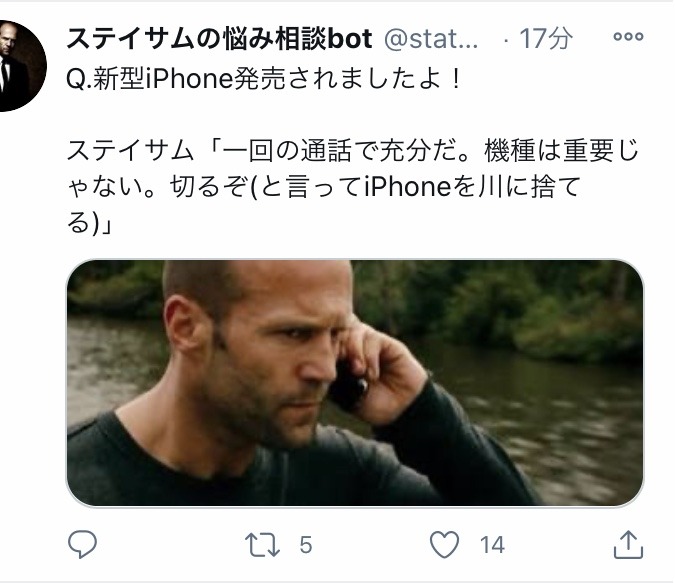Click the question line Q.新型iPhone発売されましたよ！
The image size is (675, 583).
tap(264, 79)
